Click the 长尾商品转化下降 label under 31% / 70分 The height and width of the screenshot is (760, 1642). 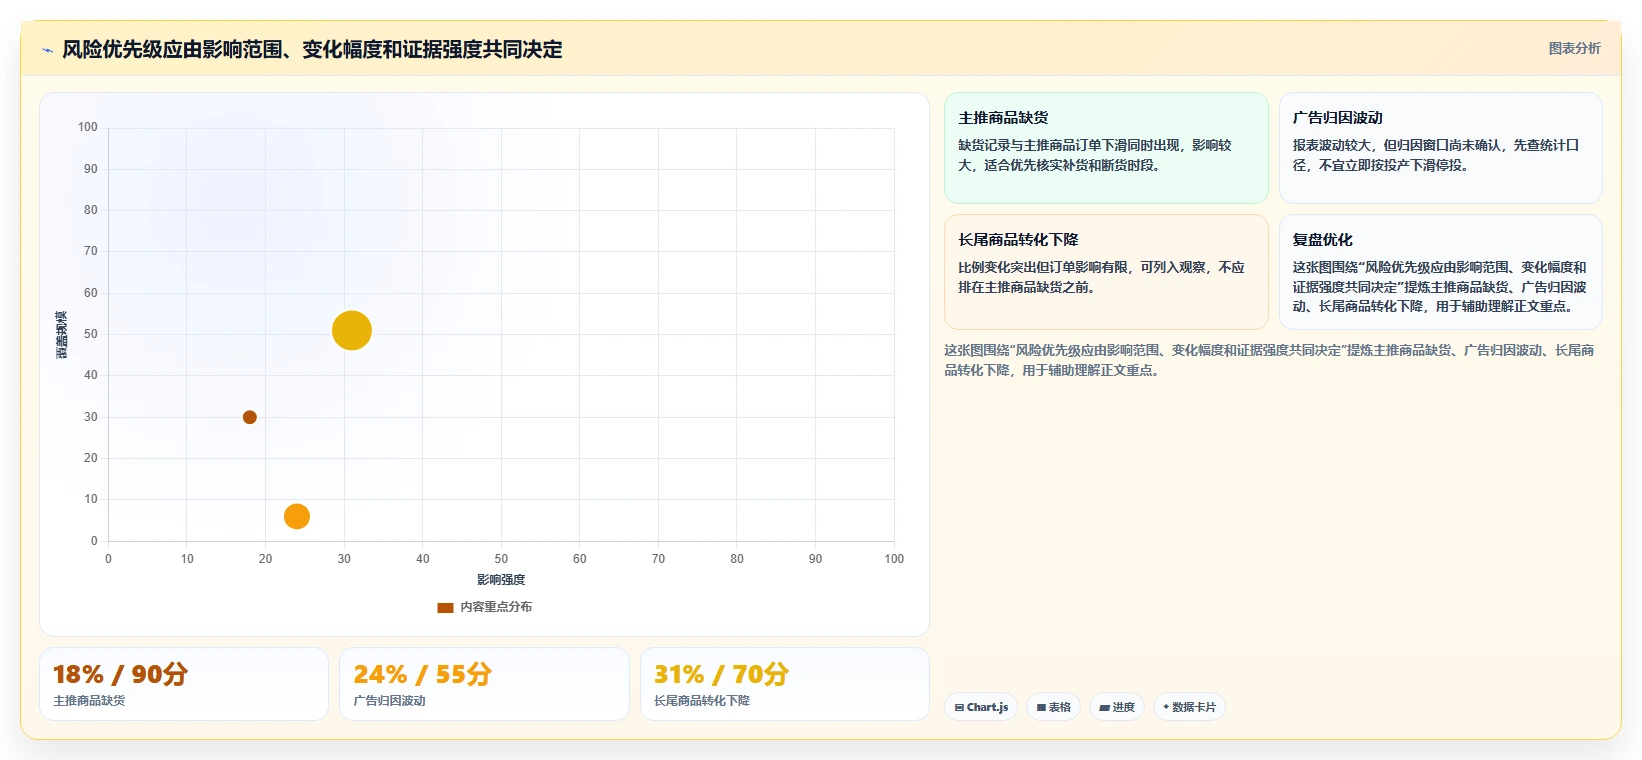[x=702, y=701]
